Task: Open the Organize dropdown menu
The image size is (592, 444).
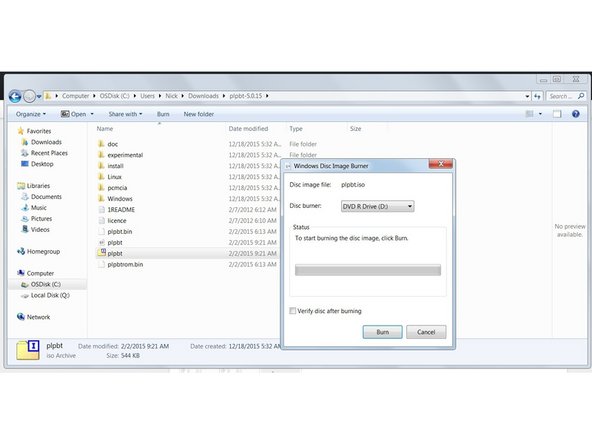Action: pyautogui.click(x=31, y=114)
